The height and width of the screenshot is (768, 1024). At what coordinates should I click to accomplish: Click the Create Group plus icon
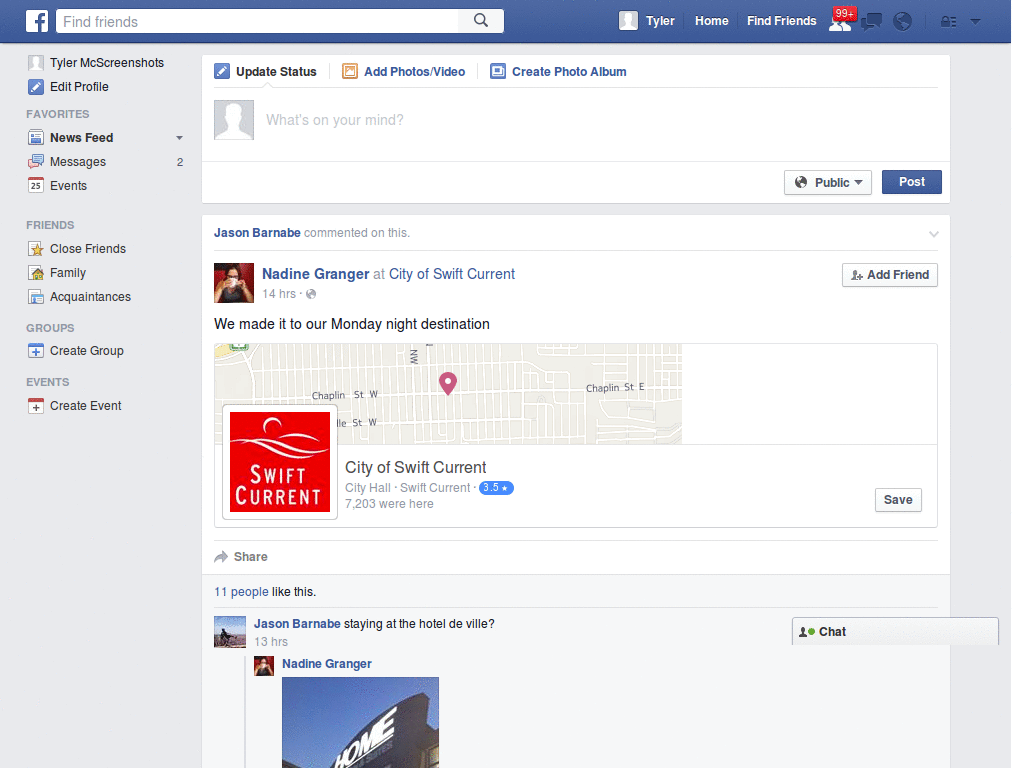36,351
